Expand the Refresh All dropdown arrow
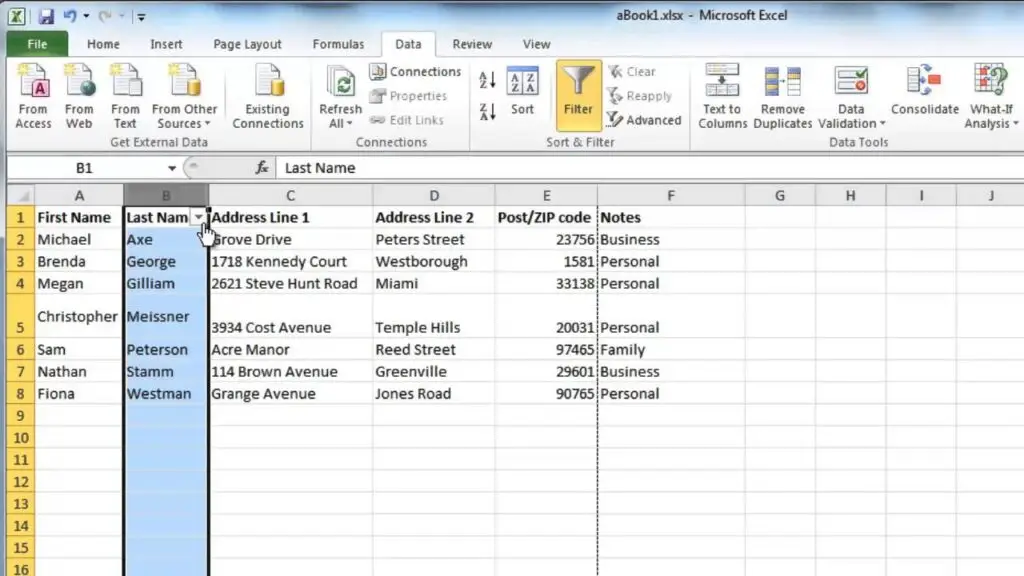This screenshot has height=576, width=1024. 348,124
